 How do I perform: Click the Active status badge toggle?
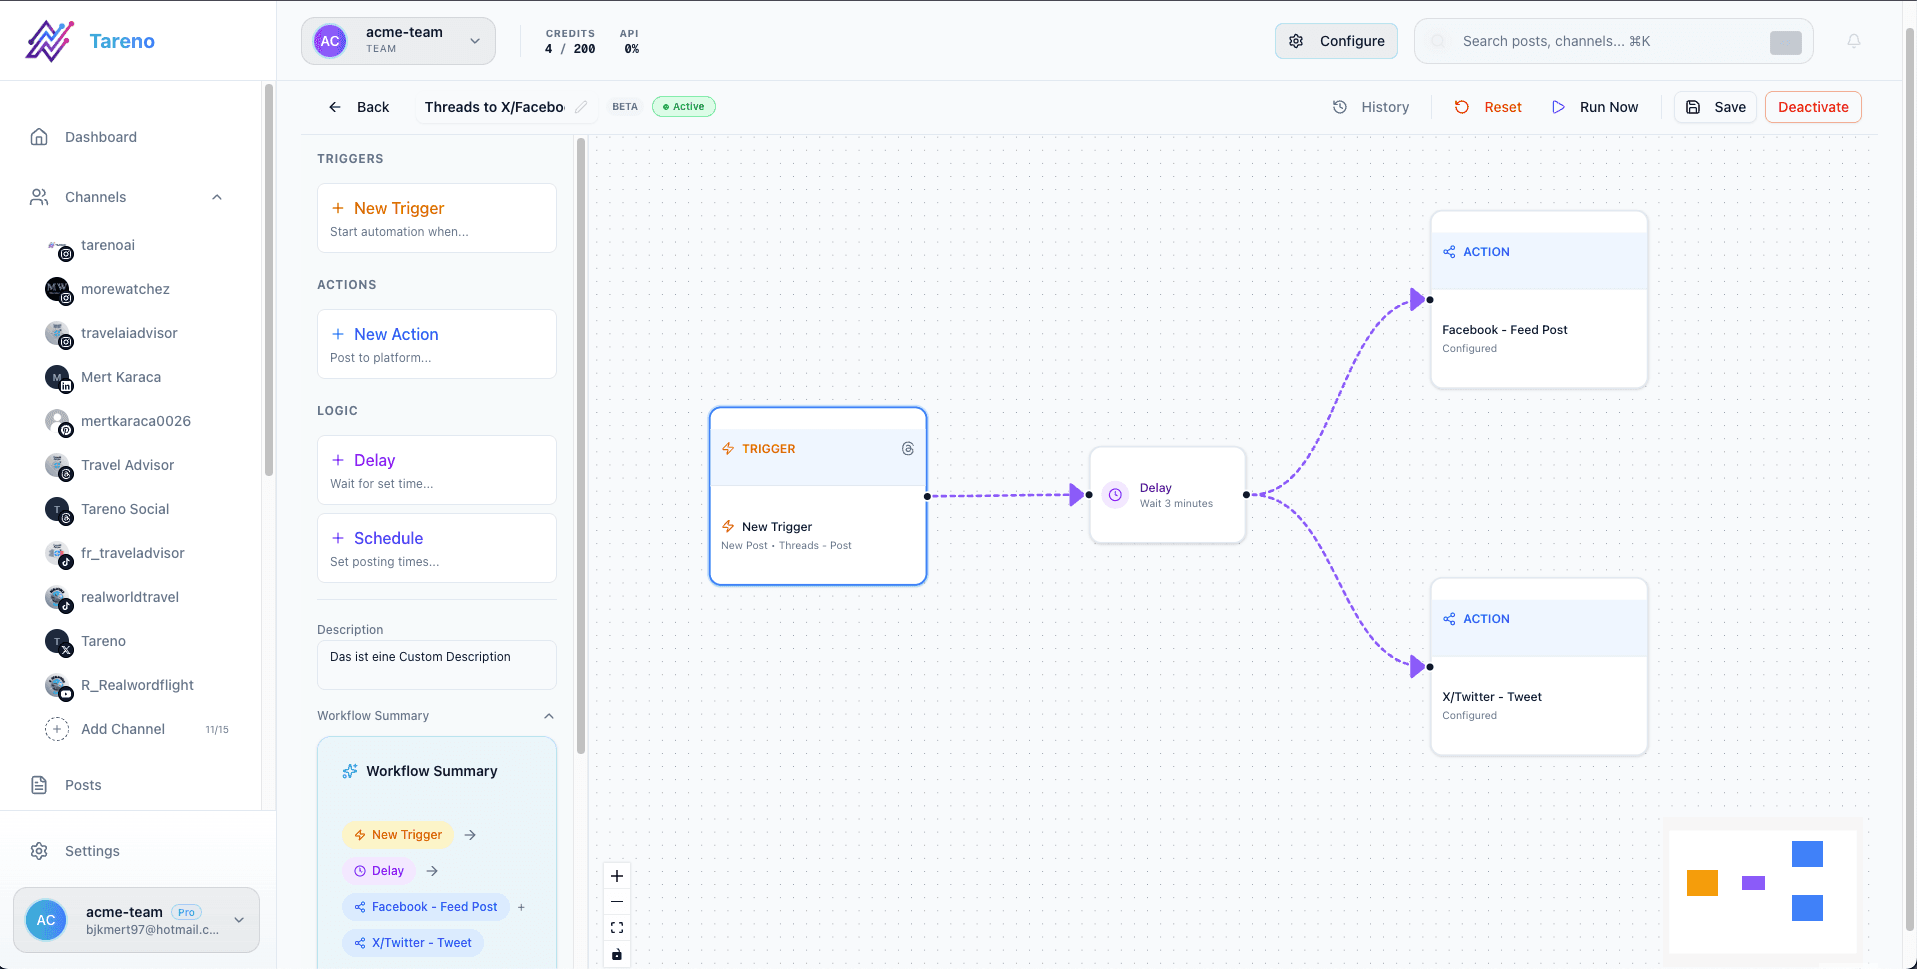[683, 106]
